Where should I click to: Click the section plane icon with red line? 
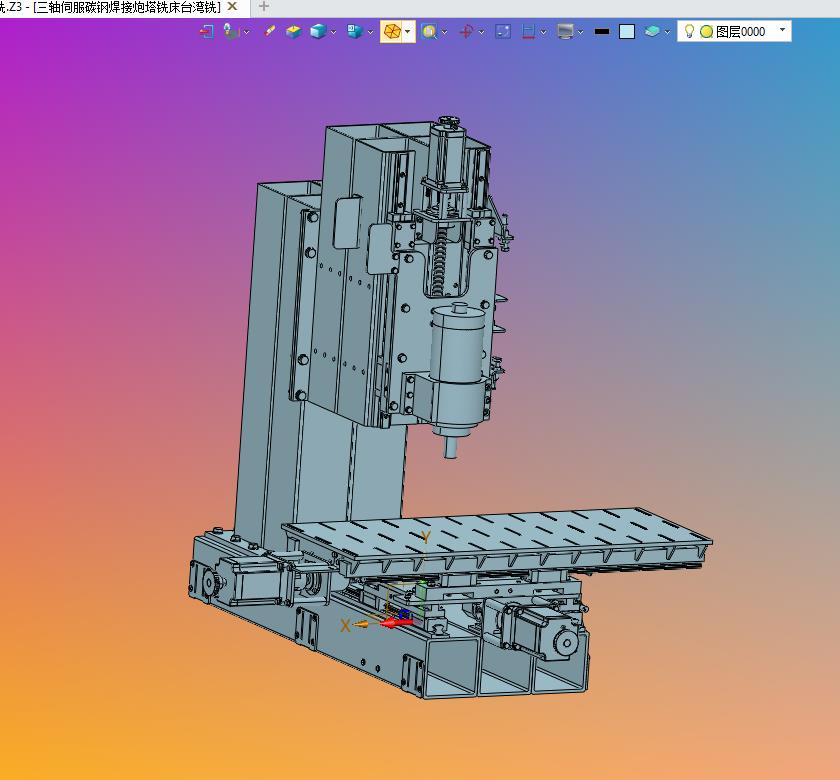528,32
